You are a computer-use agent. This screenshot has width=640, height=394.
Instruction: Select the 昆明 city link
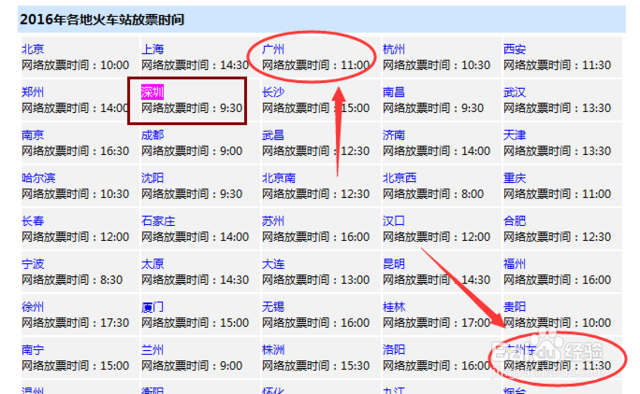394,264
